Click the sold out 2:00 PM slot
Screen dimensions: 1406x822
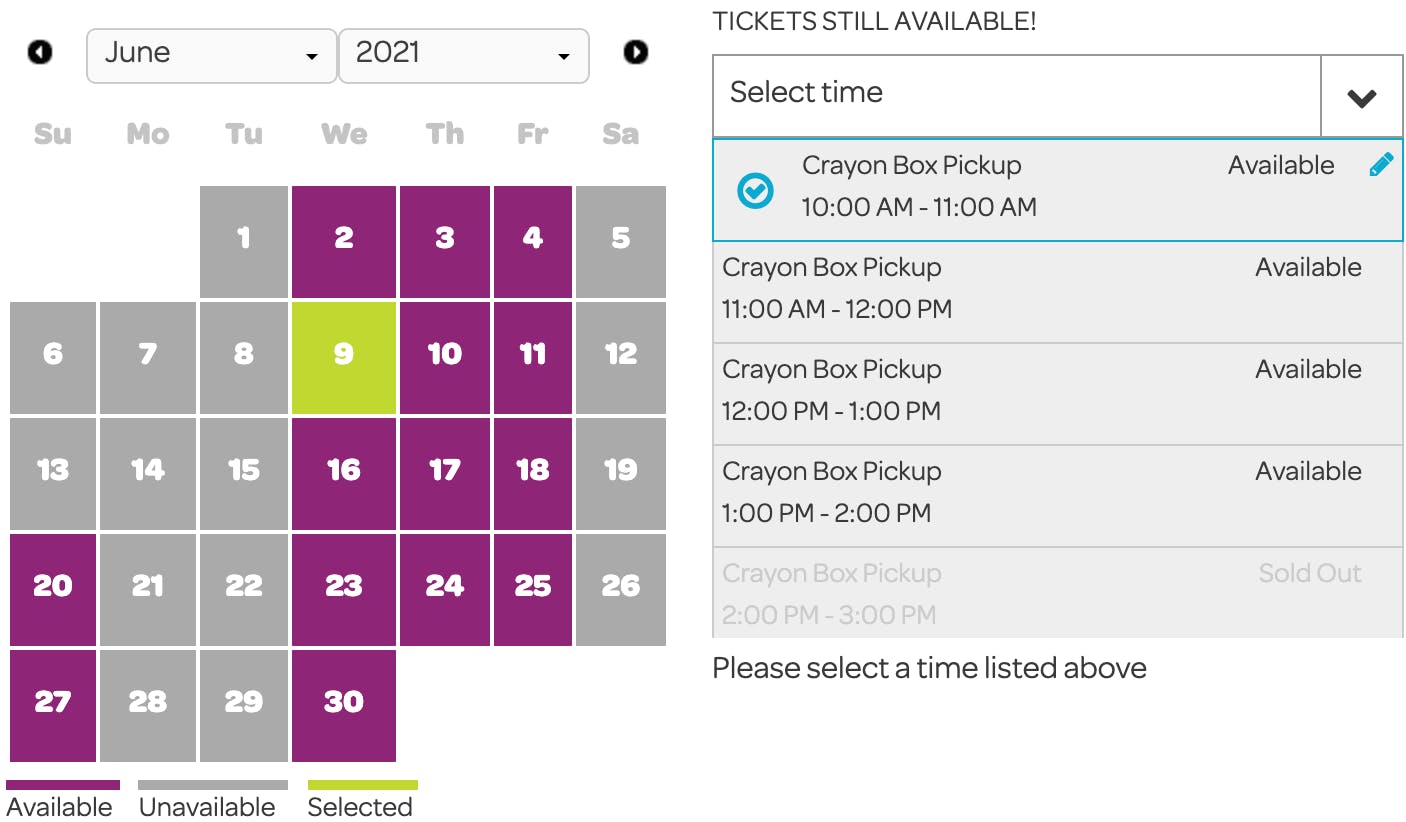pos(1057,593)
